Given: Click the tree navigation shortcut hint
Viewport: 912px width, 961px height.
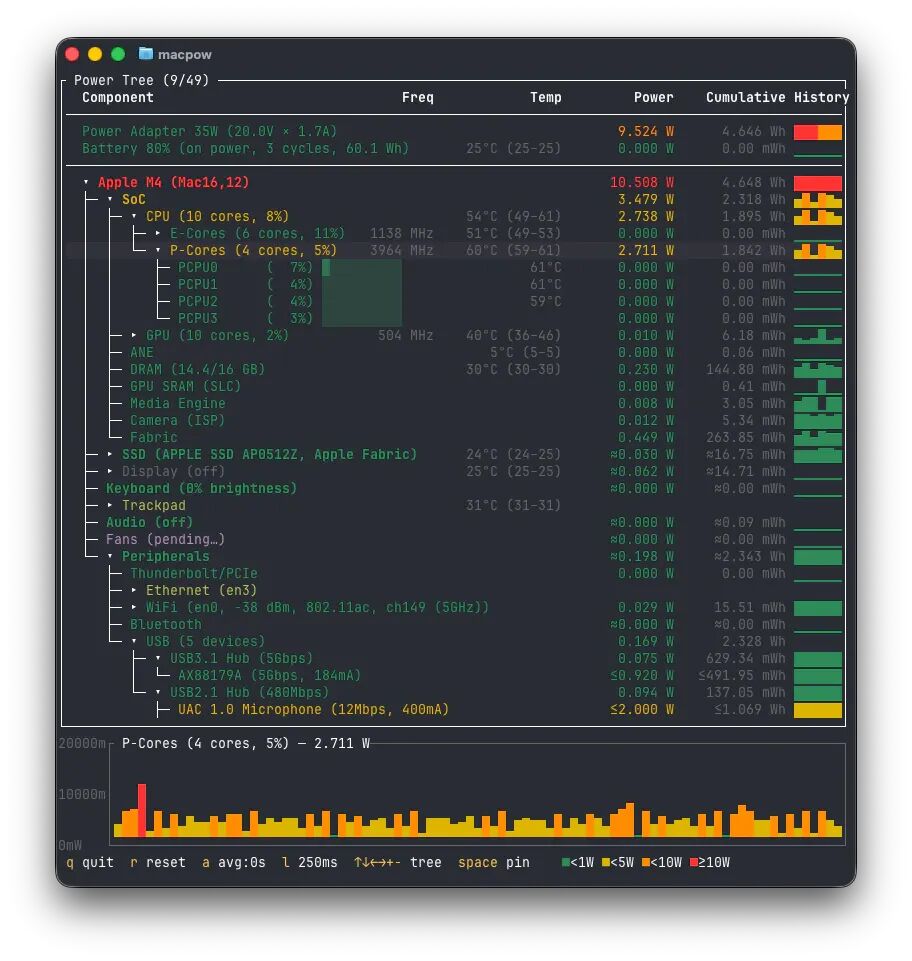Looking at the screenshot, I should pyautogui.click(x=398, y=862).
